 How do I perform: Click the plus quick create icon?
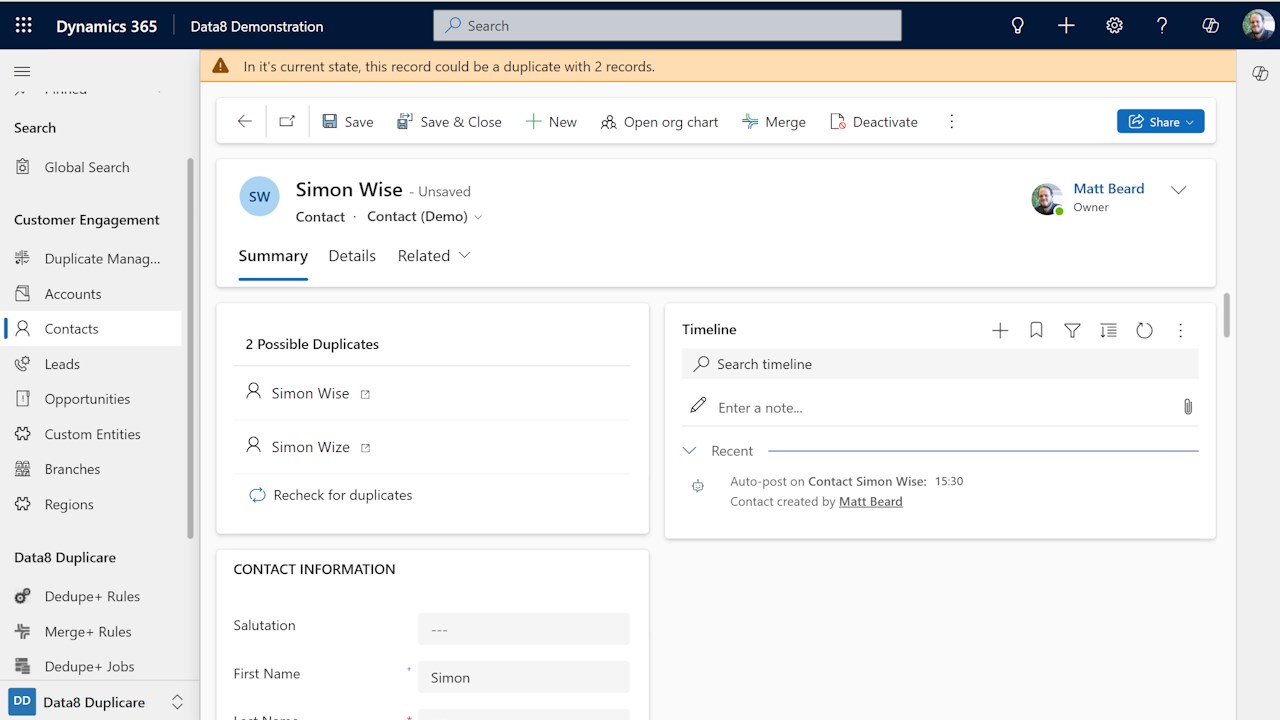tap(1066, 26)
